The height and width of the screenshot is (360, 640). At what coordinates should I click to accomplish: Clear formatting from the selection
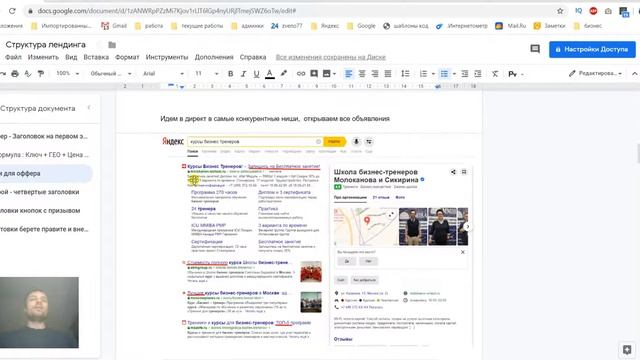[495, 74]
